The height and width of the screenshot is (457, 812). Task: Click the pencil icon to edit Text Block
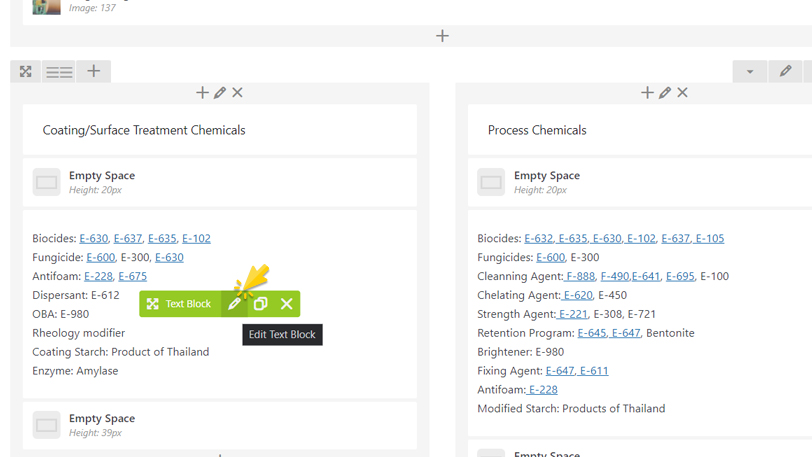[234, 304]
